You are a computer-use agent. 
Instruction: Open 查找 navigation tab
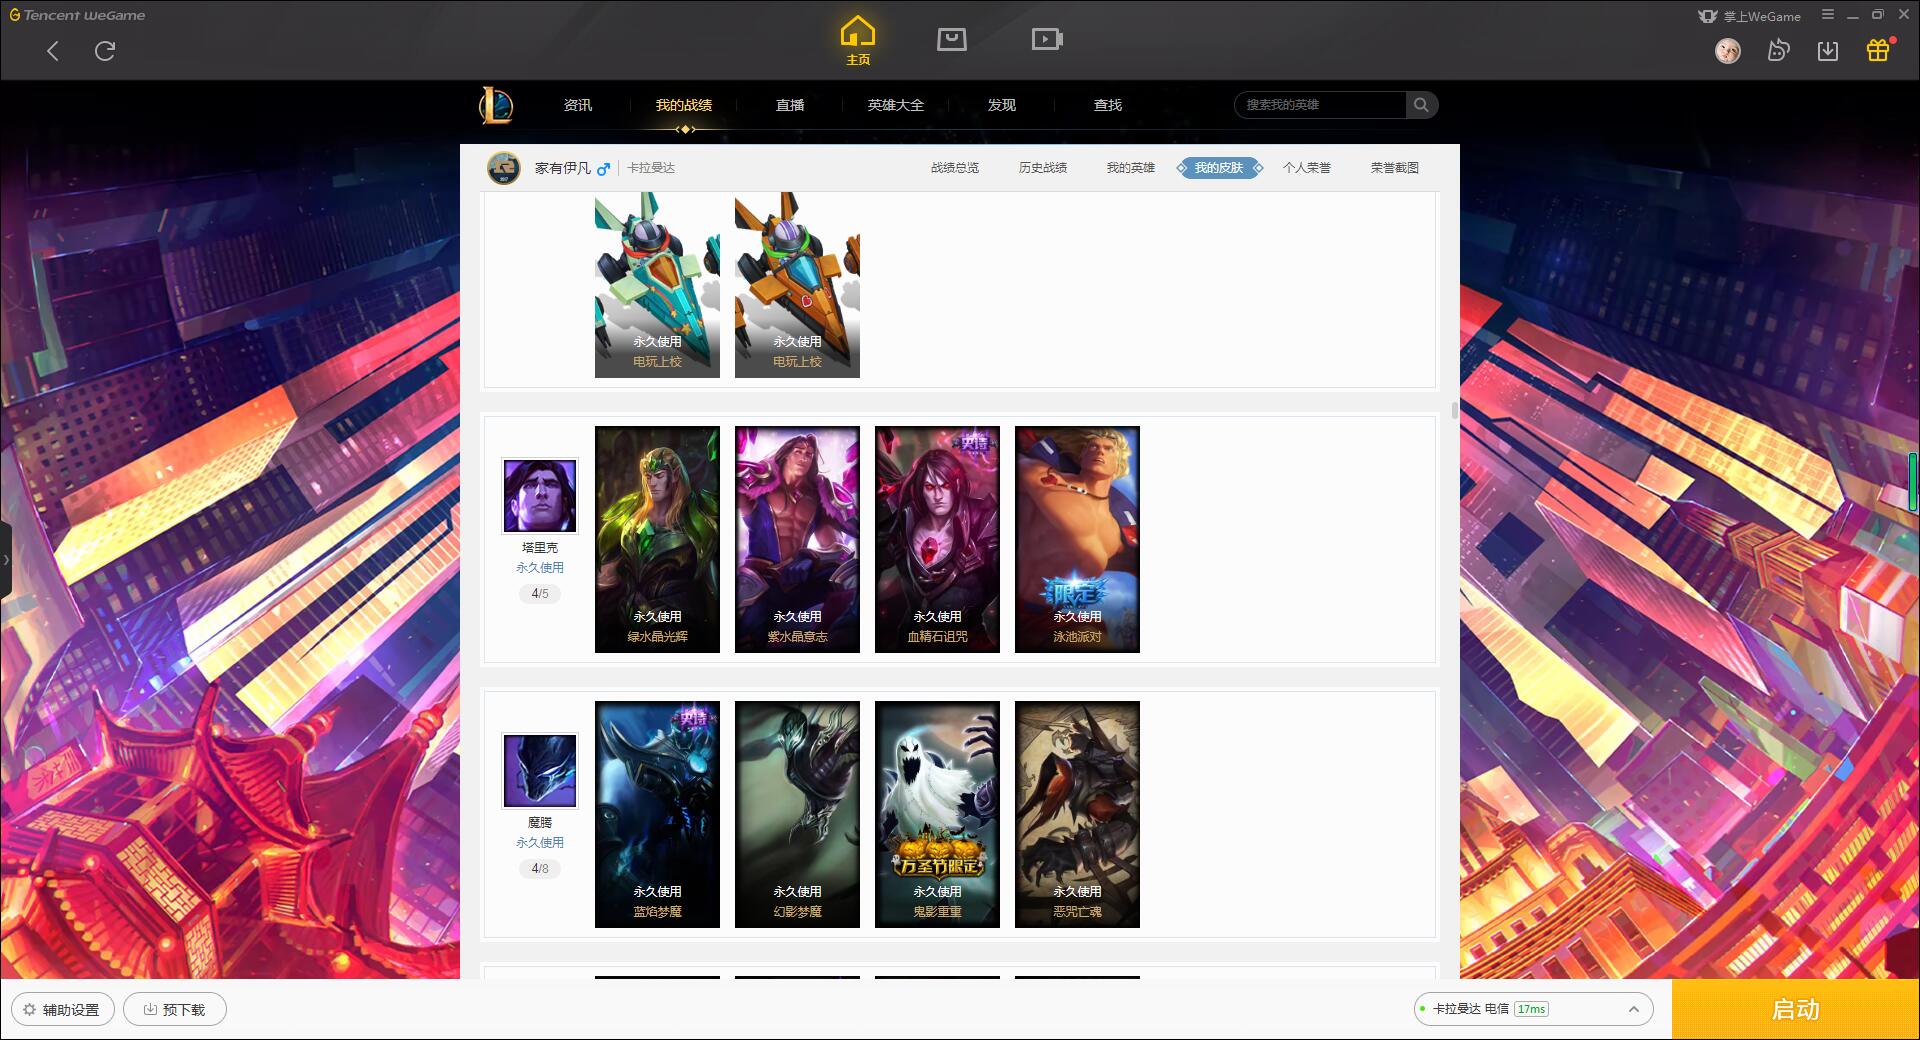pyautogui.click(x=1108, y=105)
